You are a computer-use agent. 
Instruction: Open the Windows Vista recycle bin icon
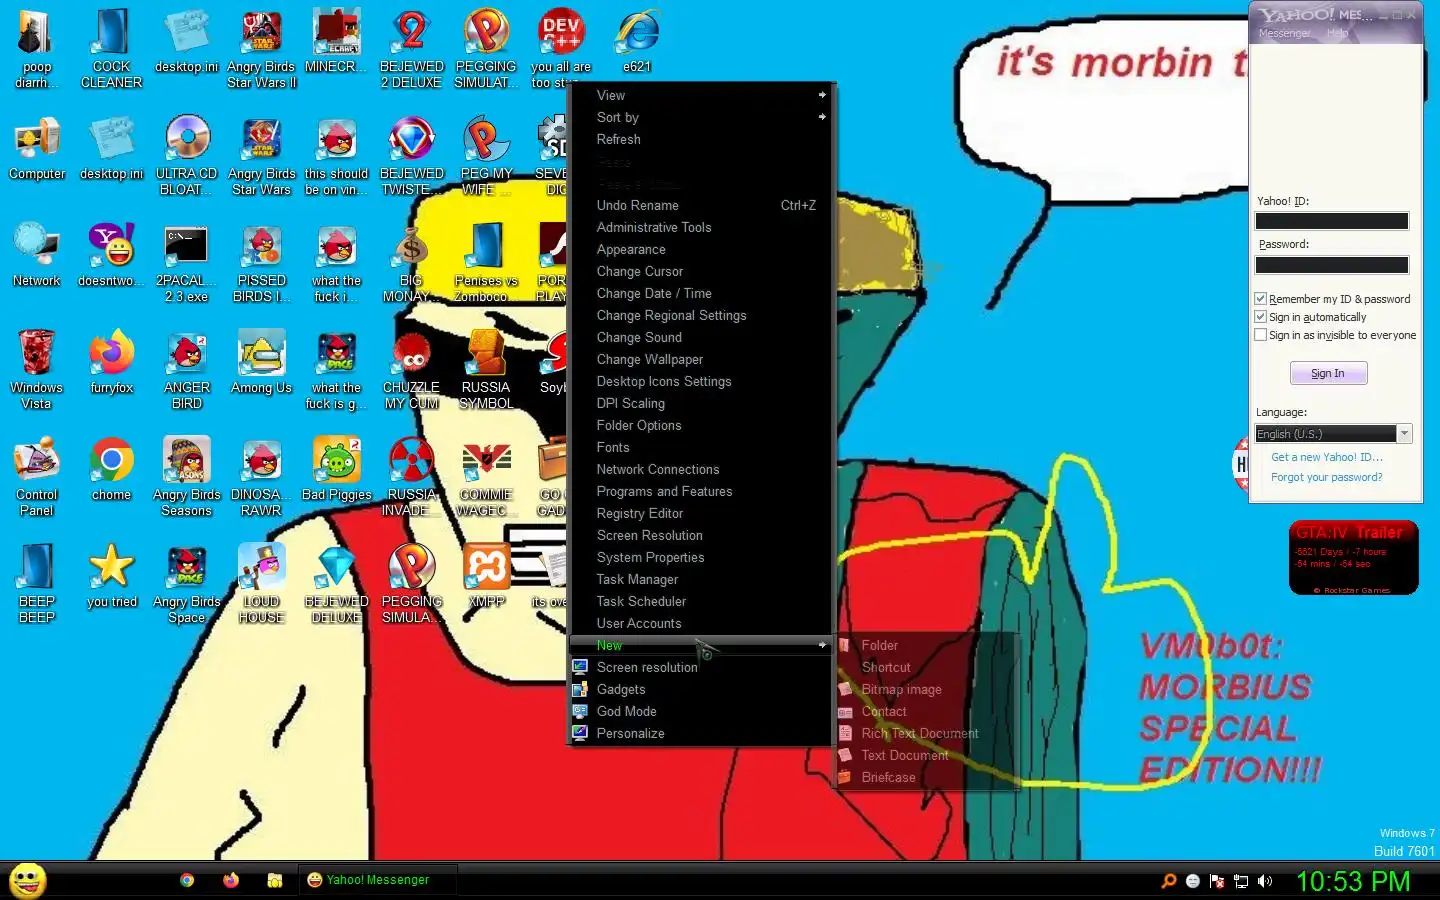[x=37, y=368]
